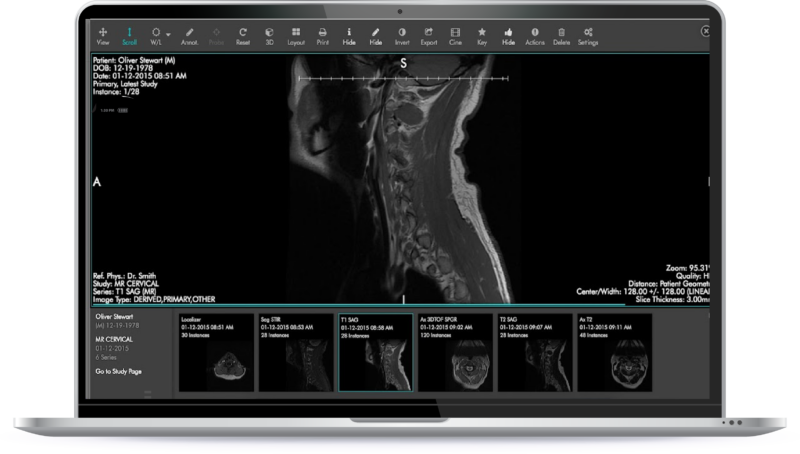Open the W/L presets dropdown arrow
This screenshot has width=800, height=454.
[168, 35]
